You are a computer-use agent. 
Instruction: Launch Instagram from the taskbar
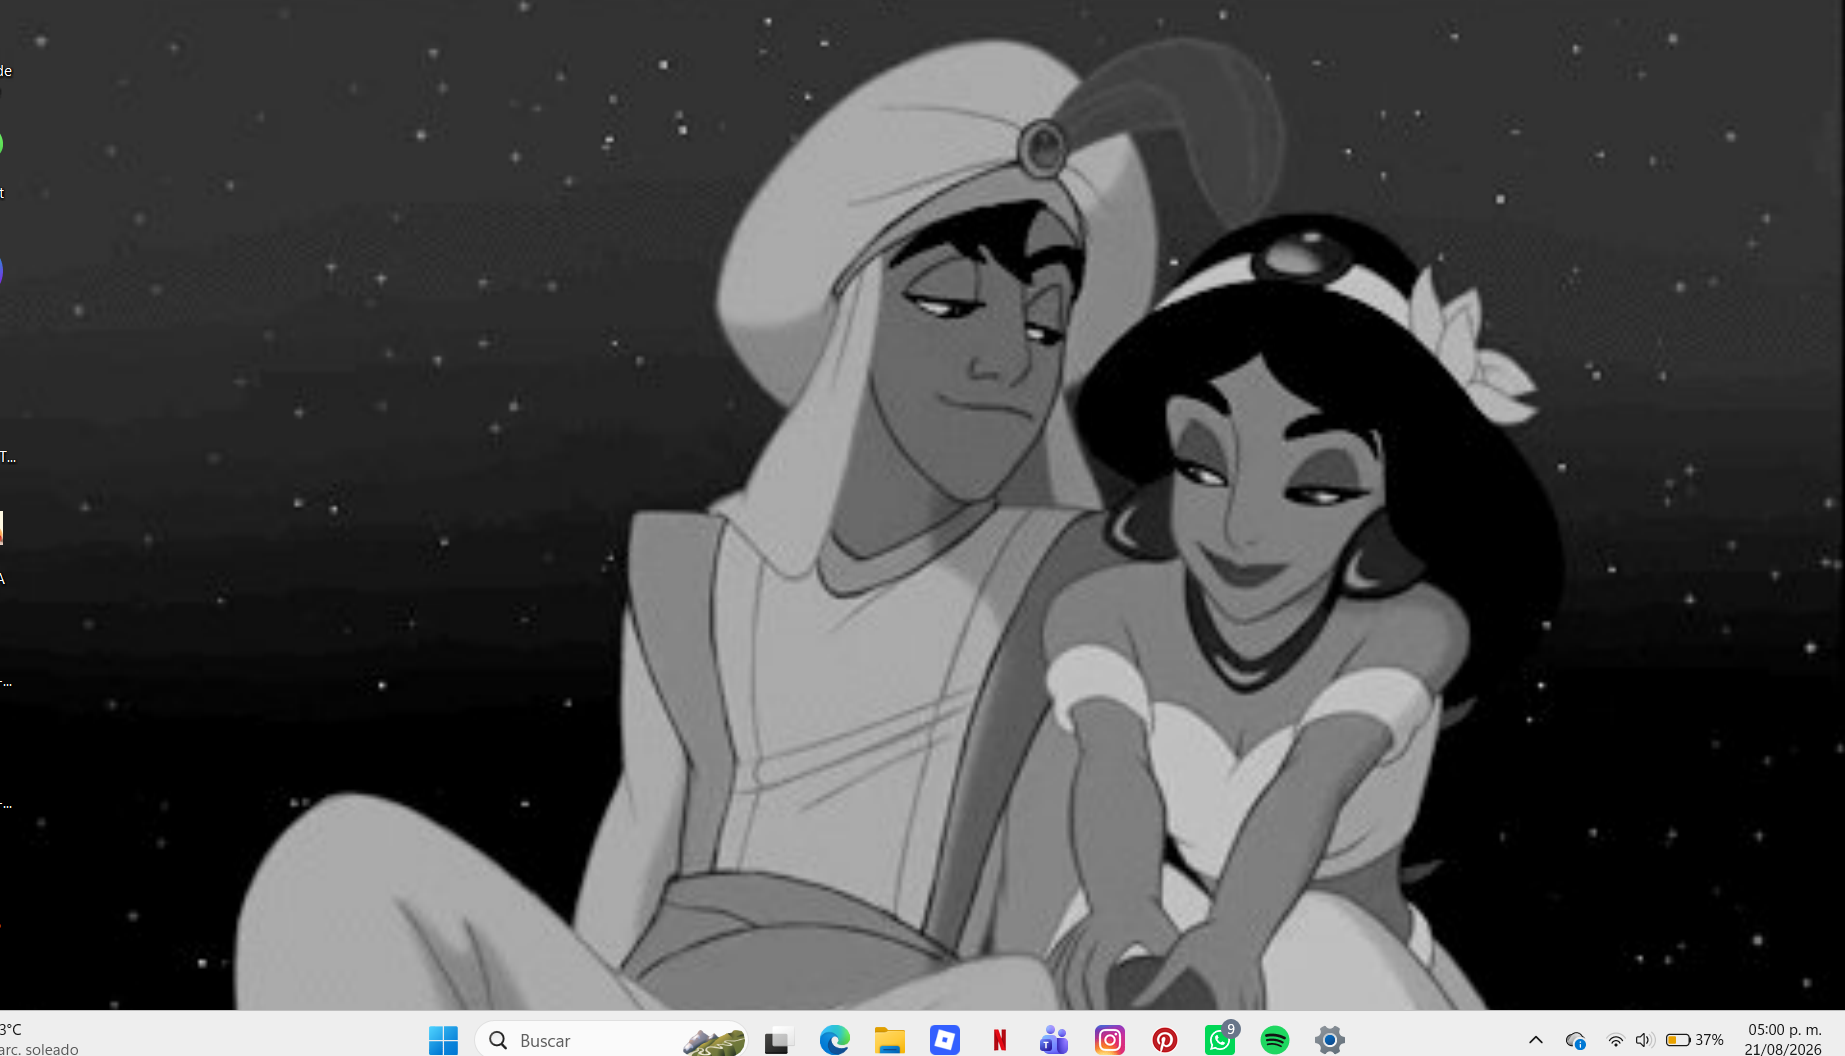[1109, 1040]
